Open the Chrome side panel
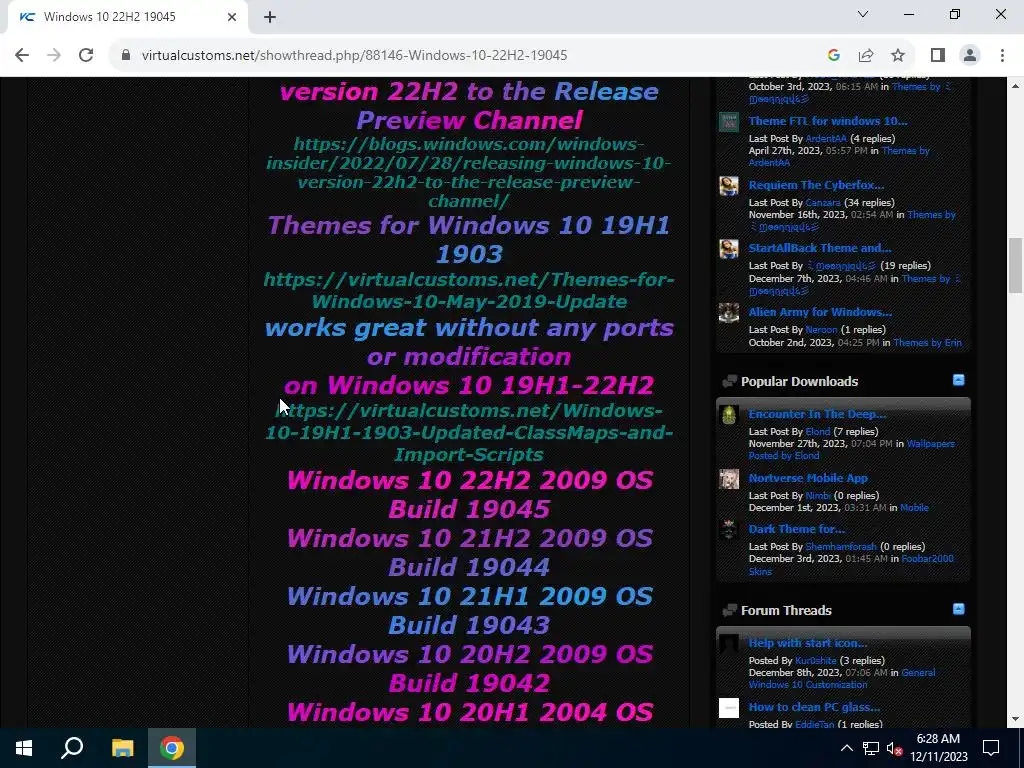Image resolution: width=1024 pixels, height=768 pixels. (938, 55)
